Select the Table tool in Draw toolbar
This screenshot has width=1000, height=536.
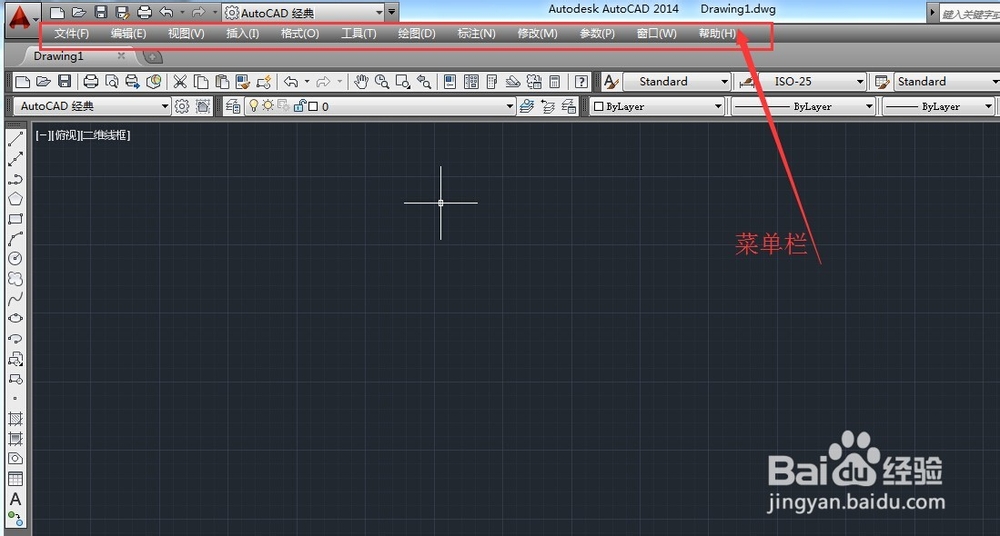tap(15, 479)
